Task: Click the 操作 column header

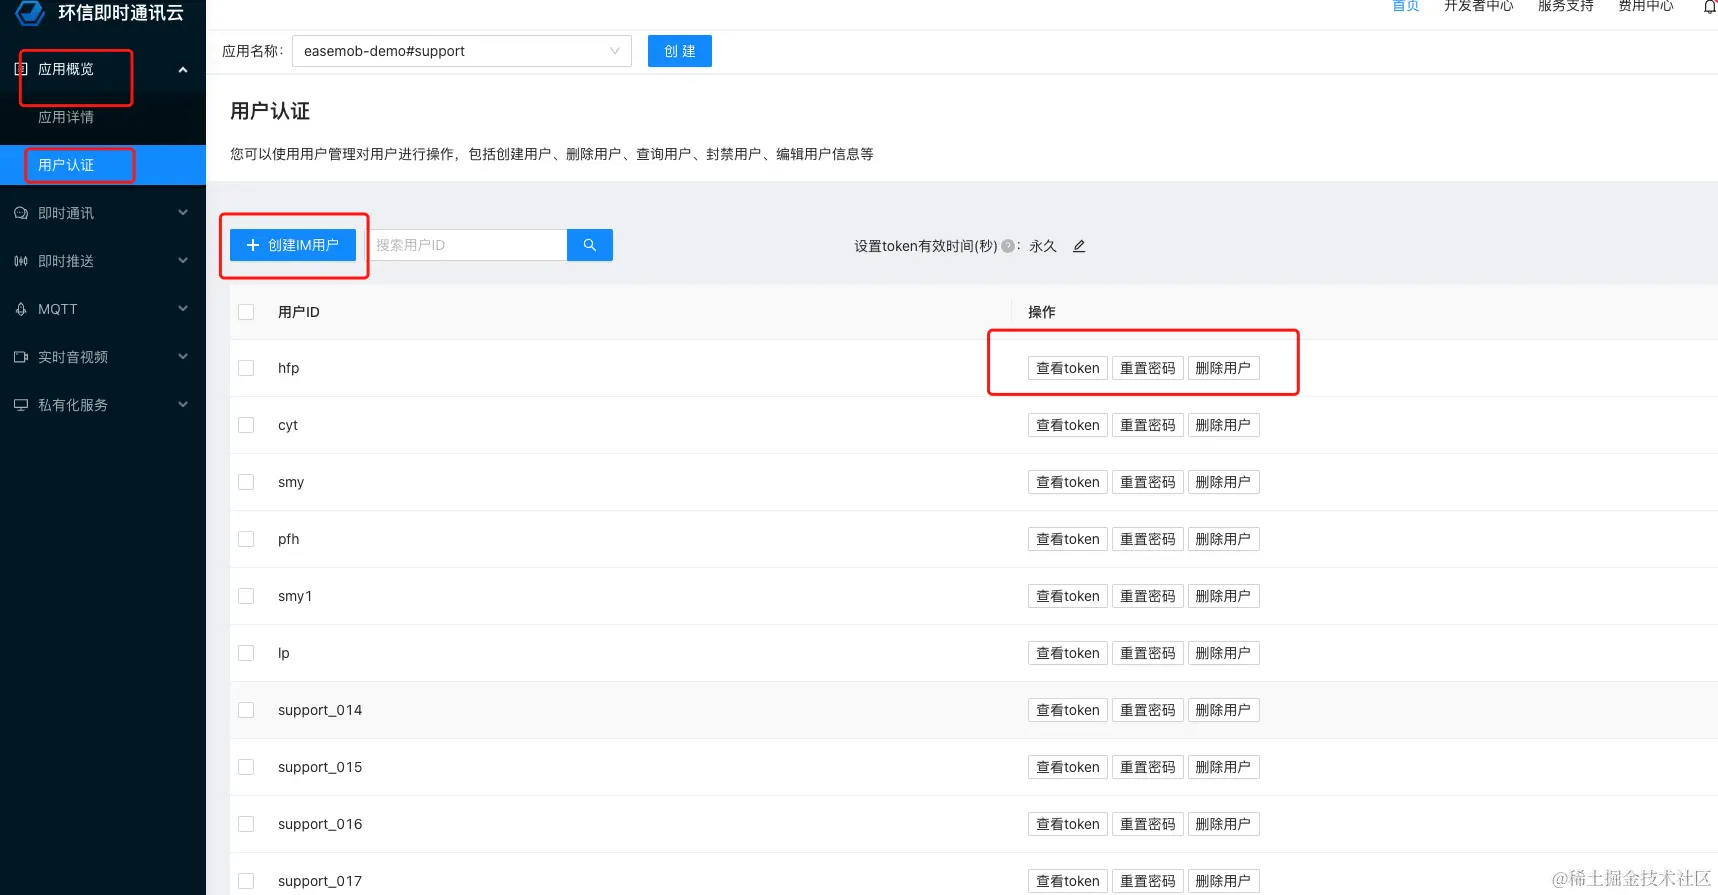Action: click(1042, 312)
